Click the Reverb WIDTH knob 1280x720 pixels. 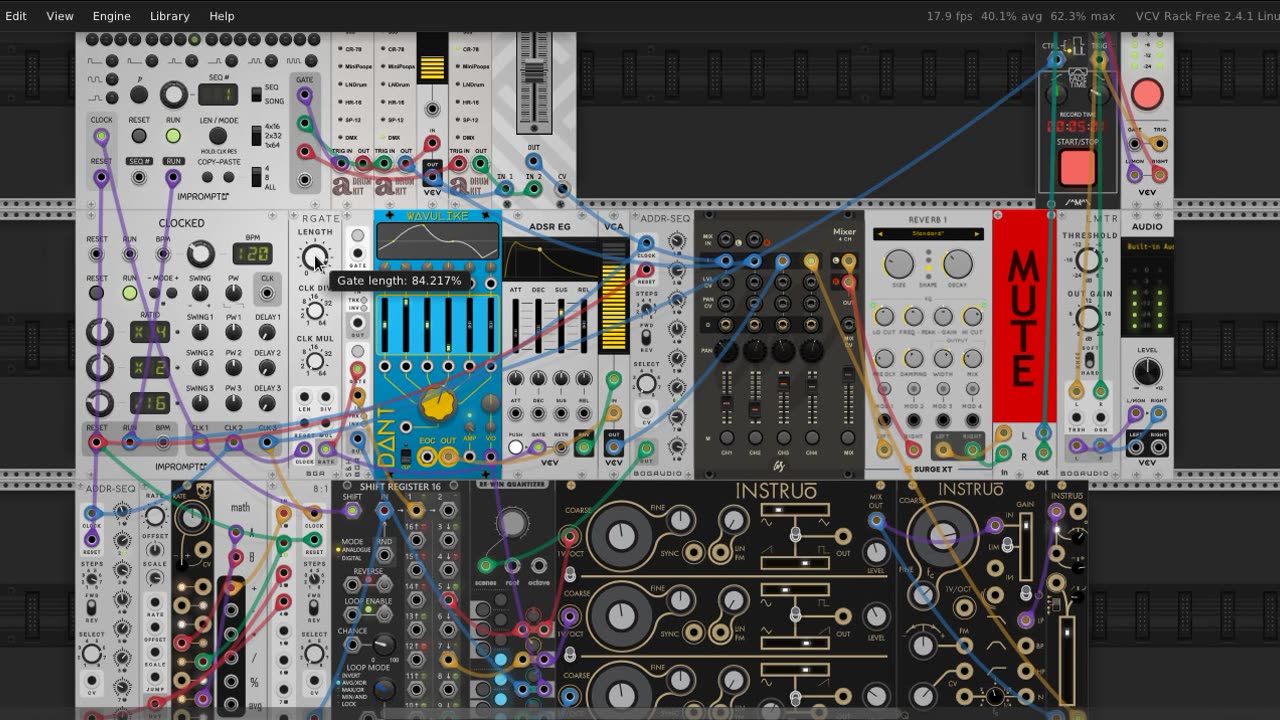click(x=943, y=358)
